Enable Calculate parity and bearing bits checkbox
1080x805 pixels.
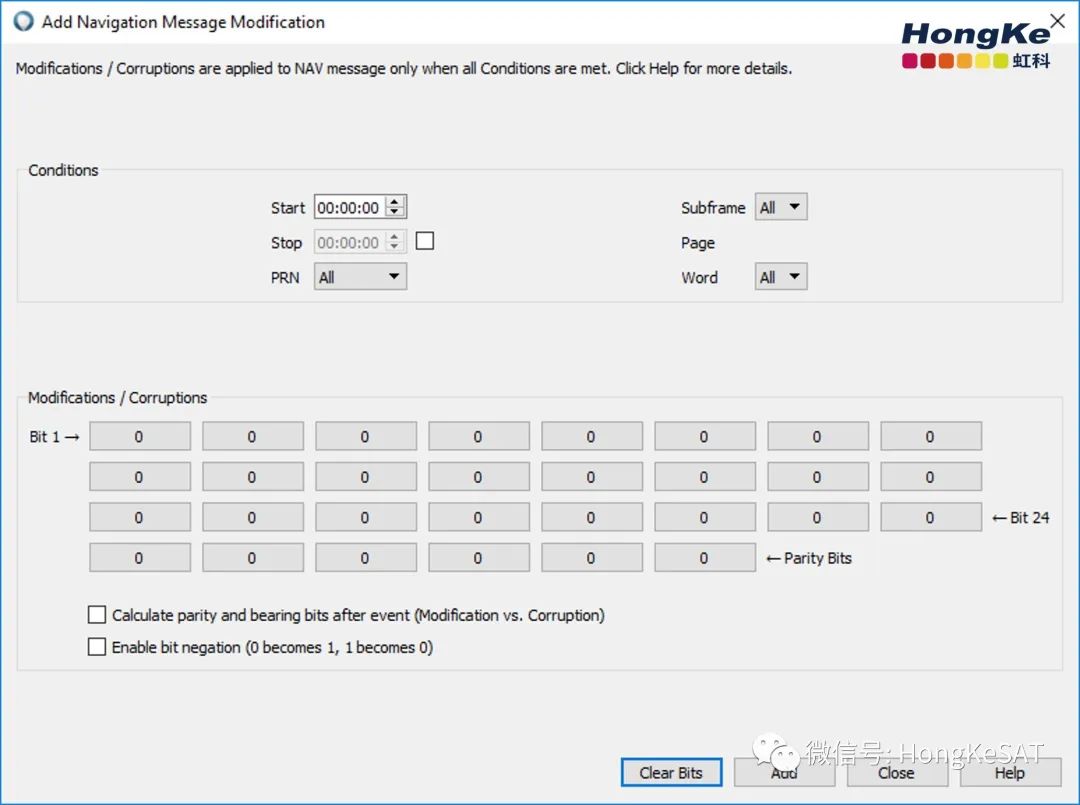(x=97, y=614)
